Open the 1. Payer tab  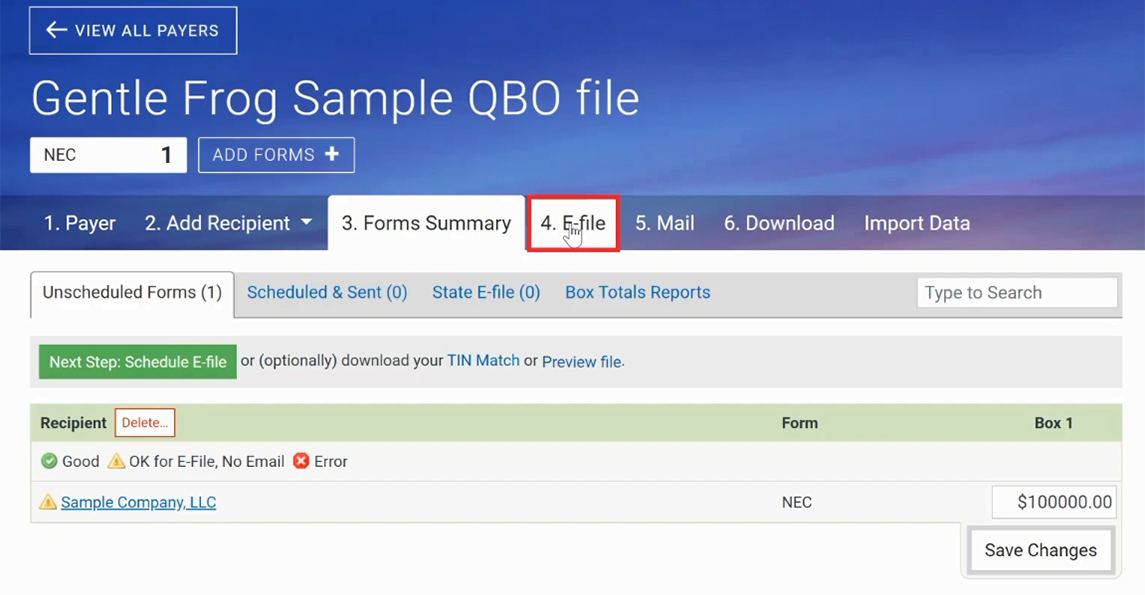80,223
